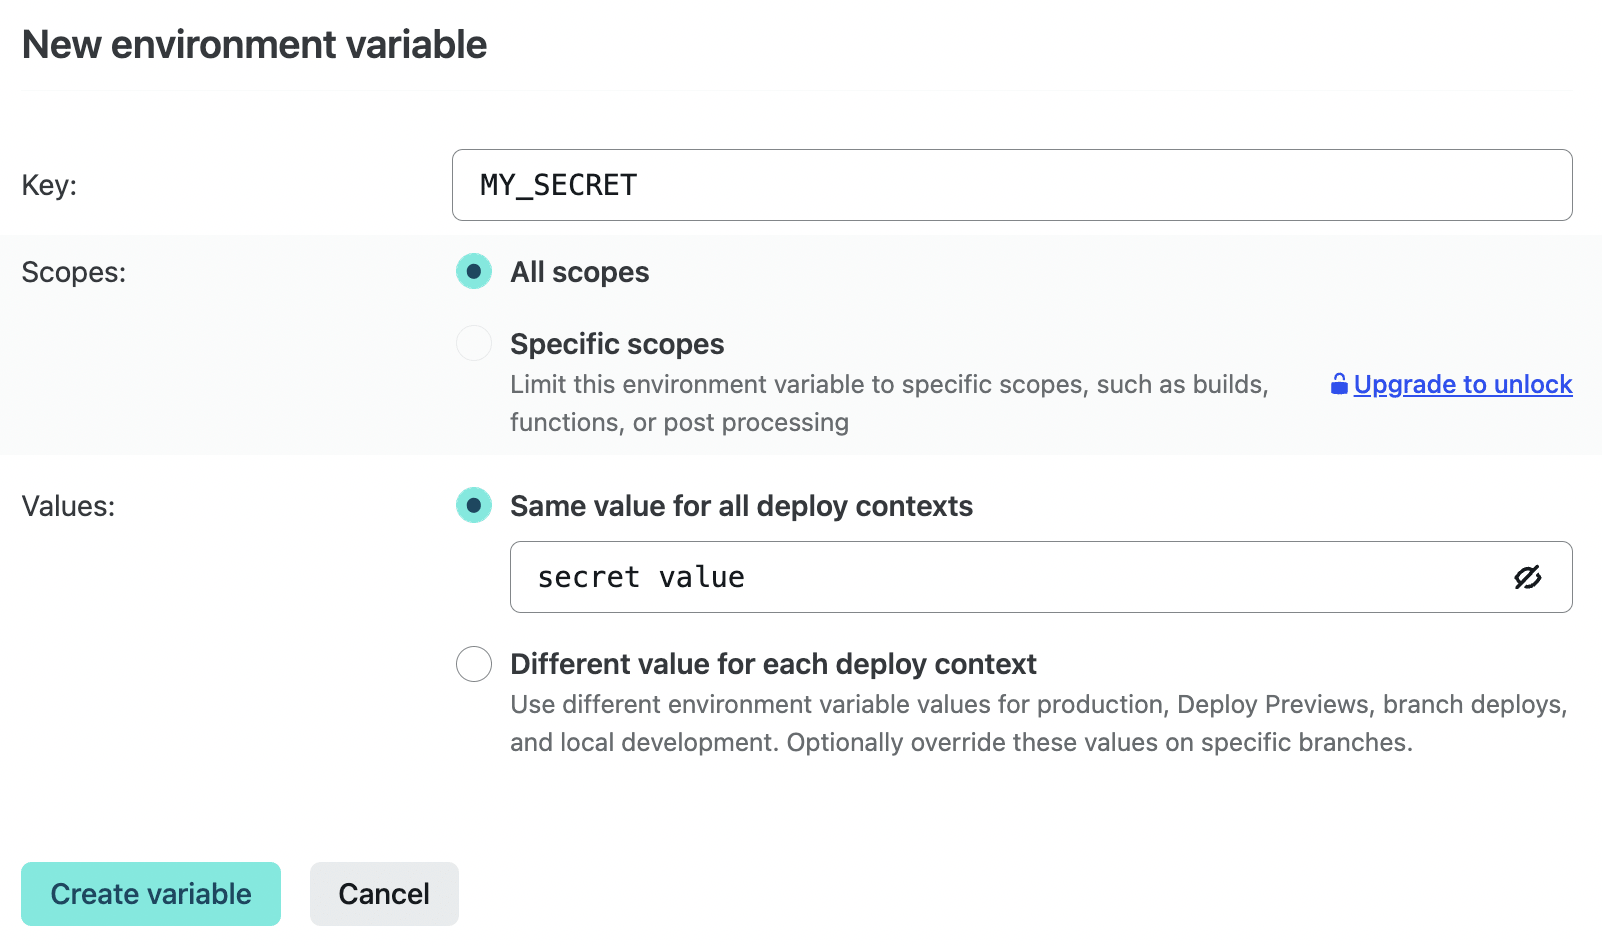The width and height of the screenshot is (1602, 946).
Task: Open the Upgrade to unlock link
Action: (x=1463, y=384)
